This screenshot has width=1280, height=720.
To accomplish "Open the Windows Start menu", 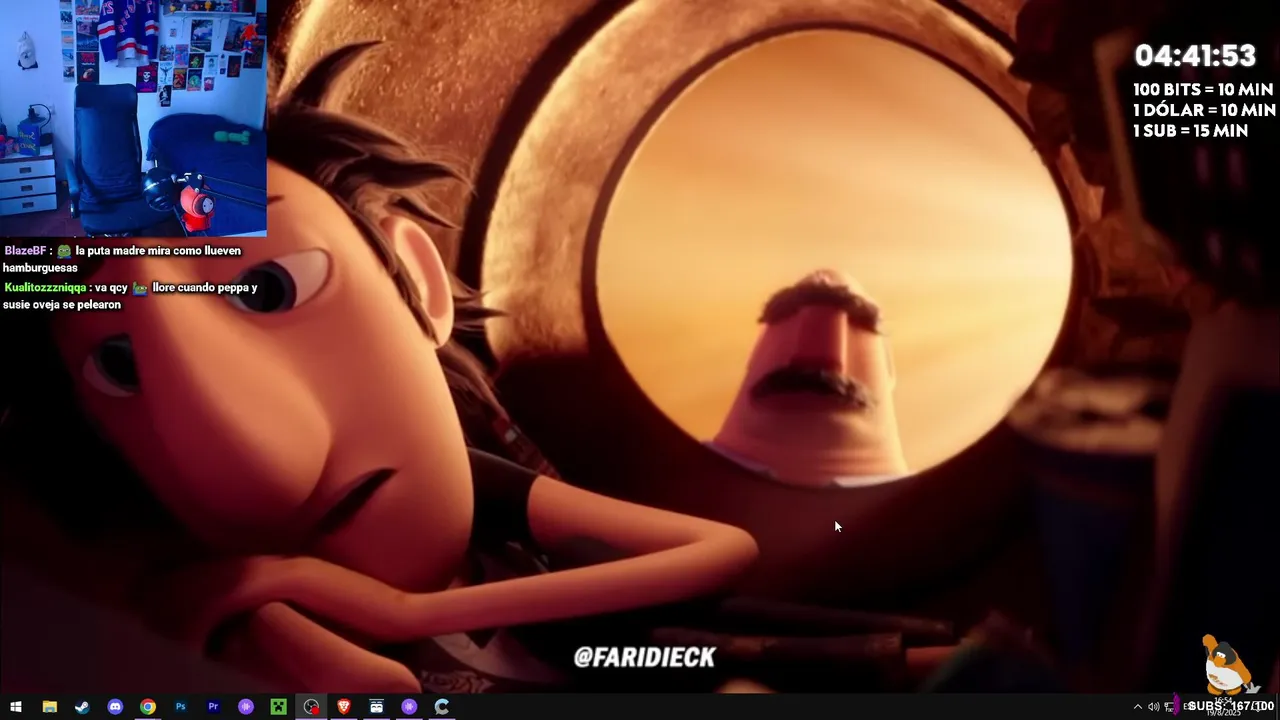I will pyautogui.click(x=16, y=707).
